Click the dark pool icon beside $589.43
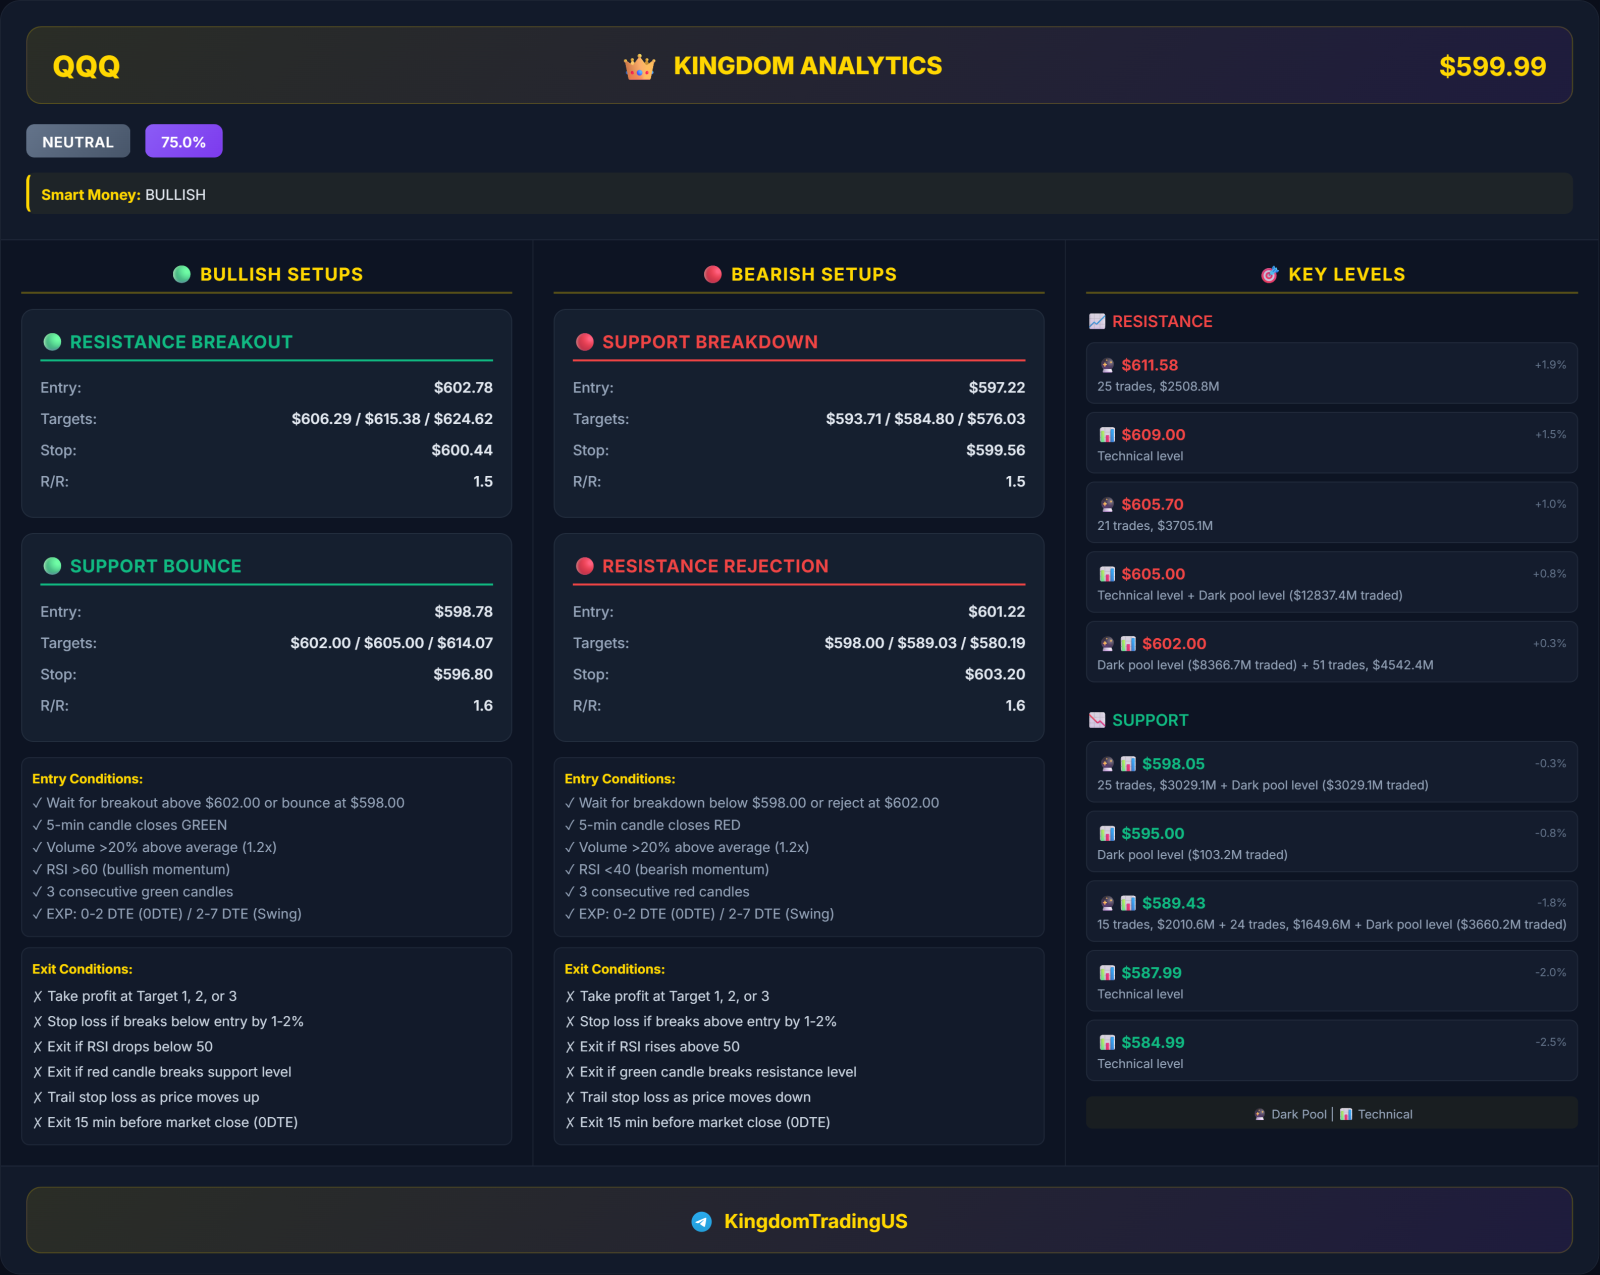 coord(1107,903)
